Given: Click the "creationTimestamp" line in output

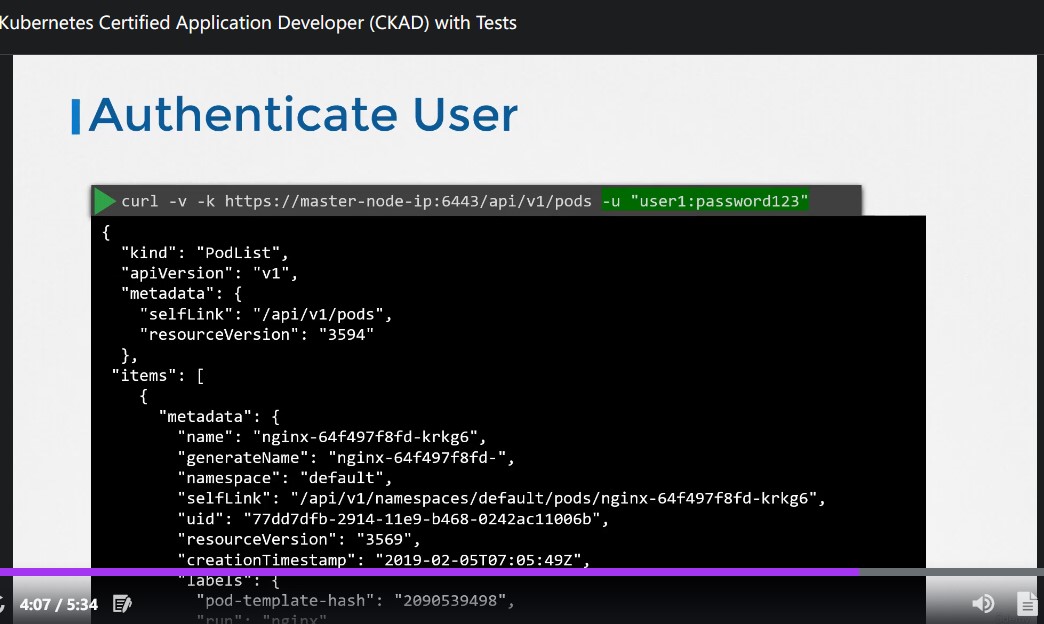Looking at the screenshot, I should [384, 560].
